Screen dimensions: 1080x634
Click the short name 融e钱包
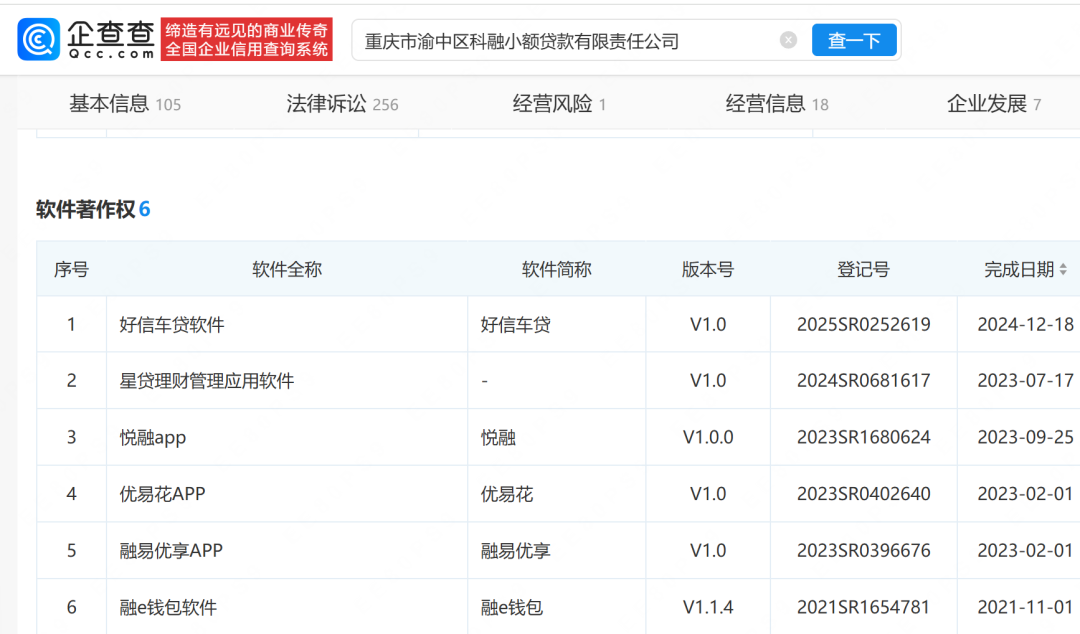(512, 607)
